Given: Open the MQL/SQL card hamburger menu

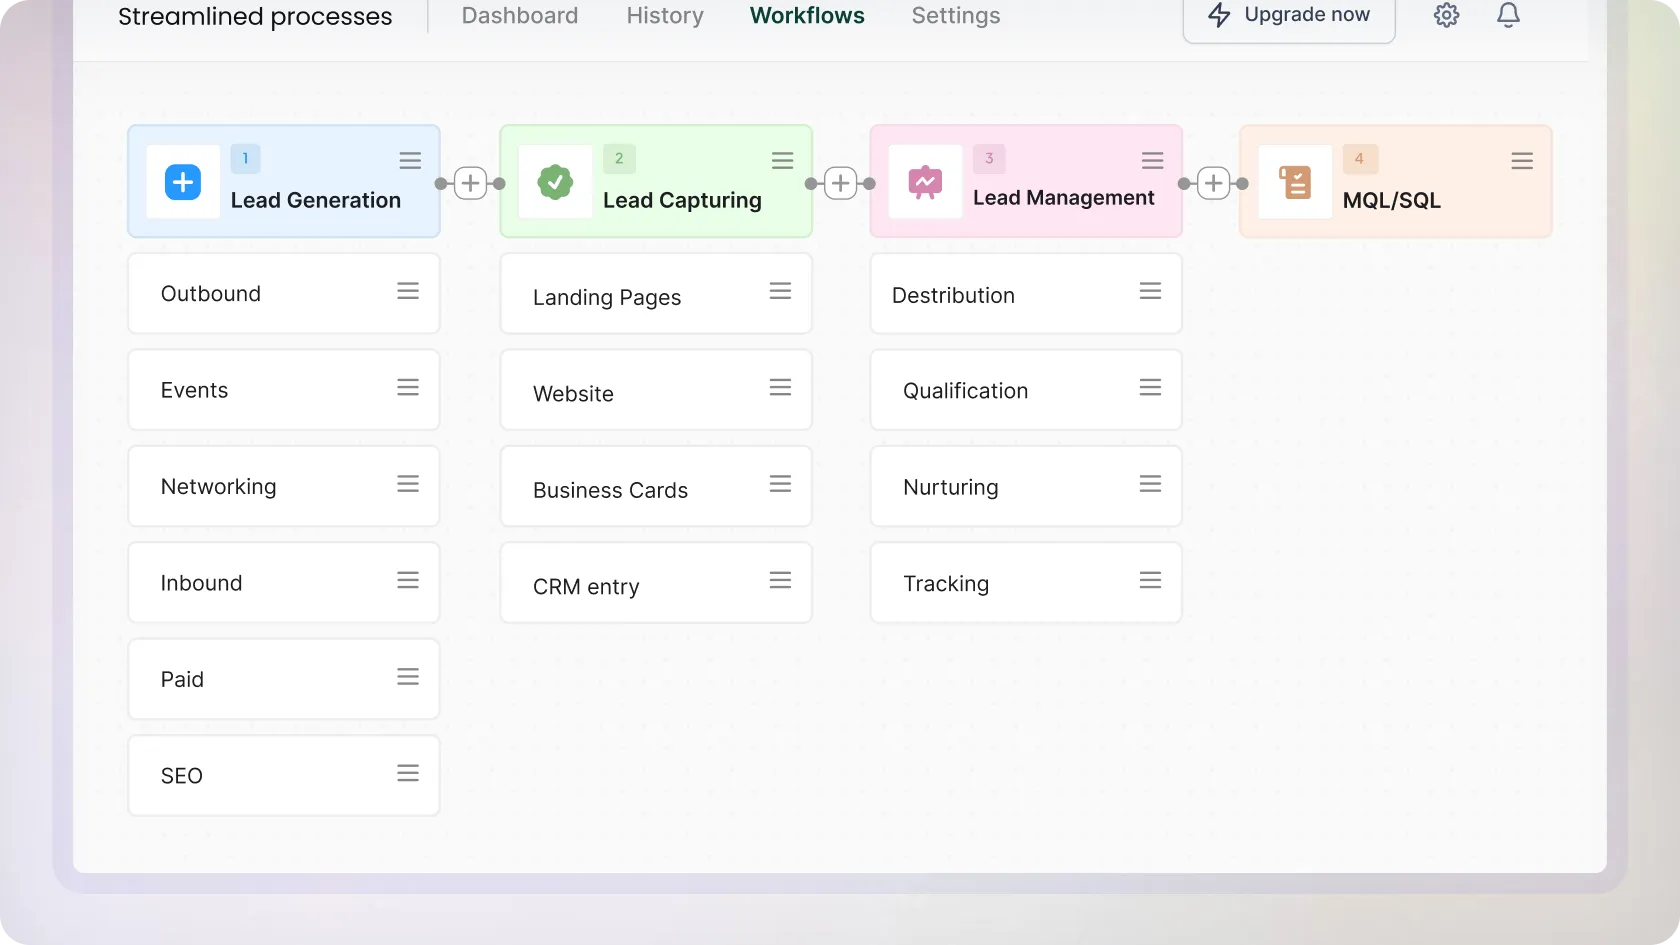Looking at the screenshot, I should 1522,161.
